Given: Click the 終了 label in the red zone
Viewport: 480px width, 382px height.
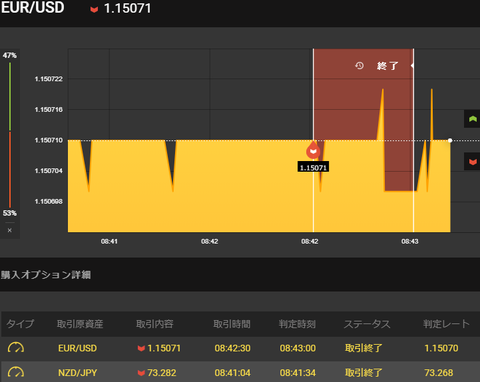Looking at the screenshot, I should 387,66.
